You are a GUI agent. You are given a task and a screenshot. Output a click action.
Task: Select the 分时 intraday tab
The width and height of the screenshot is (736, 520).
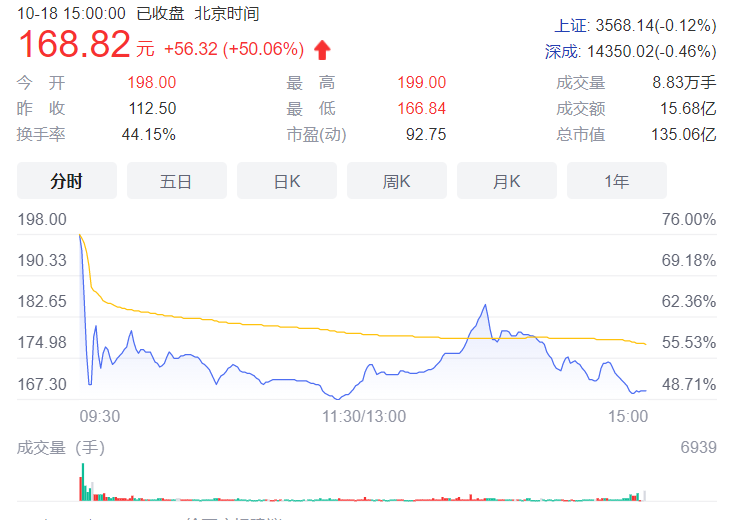click(67, 181)
